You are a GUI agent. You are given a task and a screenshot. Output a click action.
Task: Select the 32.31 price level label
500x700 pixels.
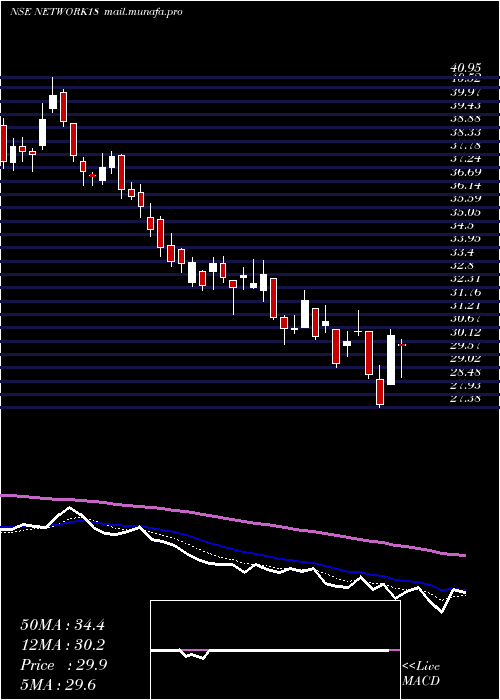465,279
